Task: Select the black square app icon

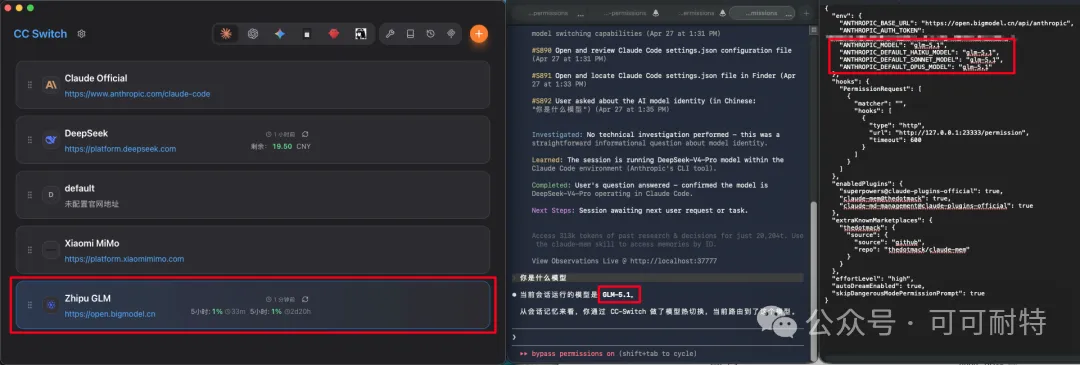Action: pos(307,34)
